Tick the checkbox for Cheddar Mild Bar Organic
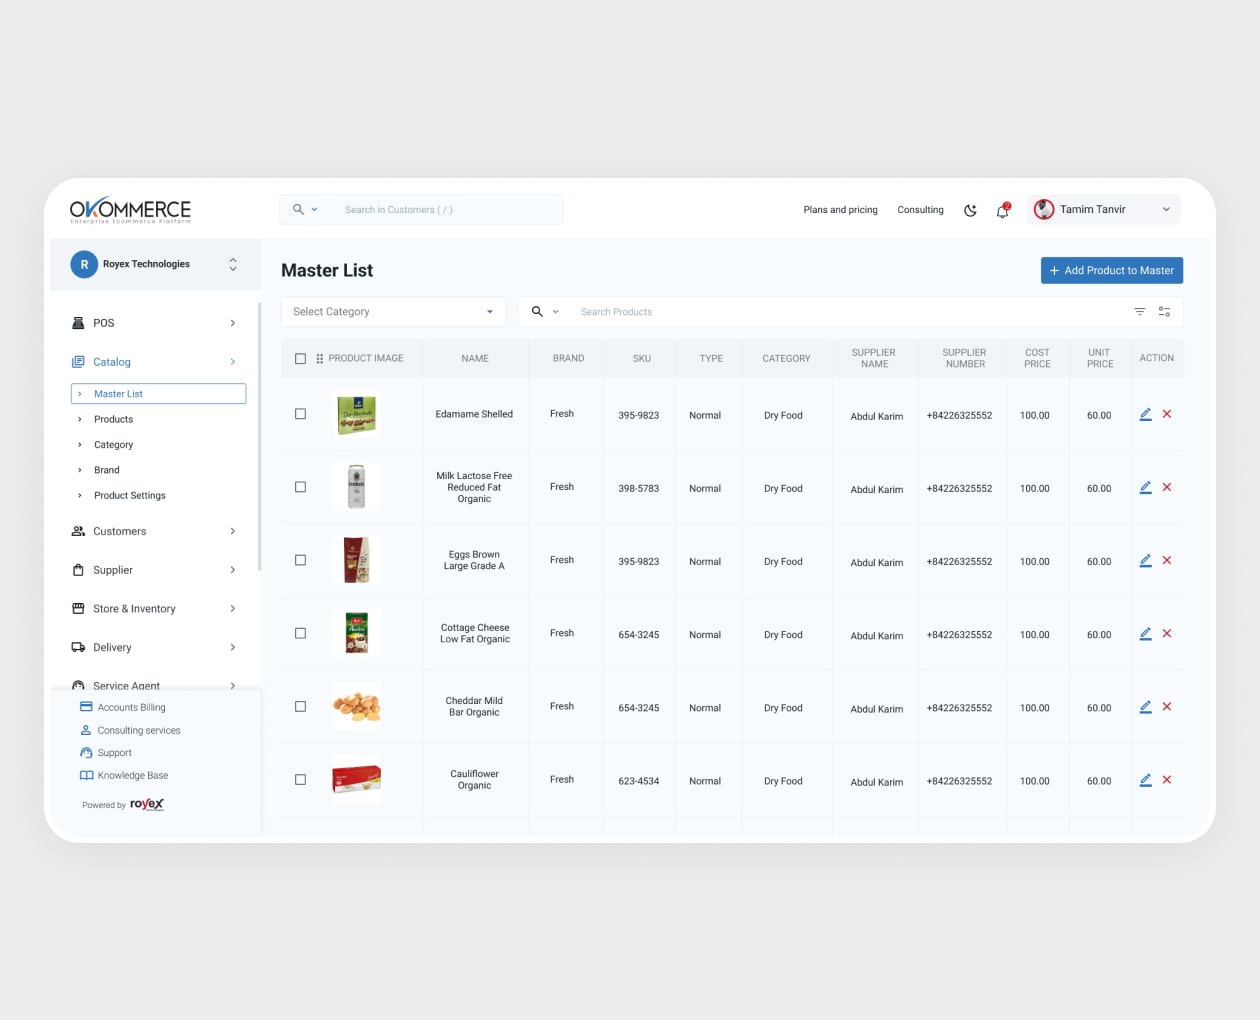 pyautogui.click(x=300, y=706)
